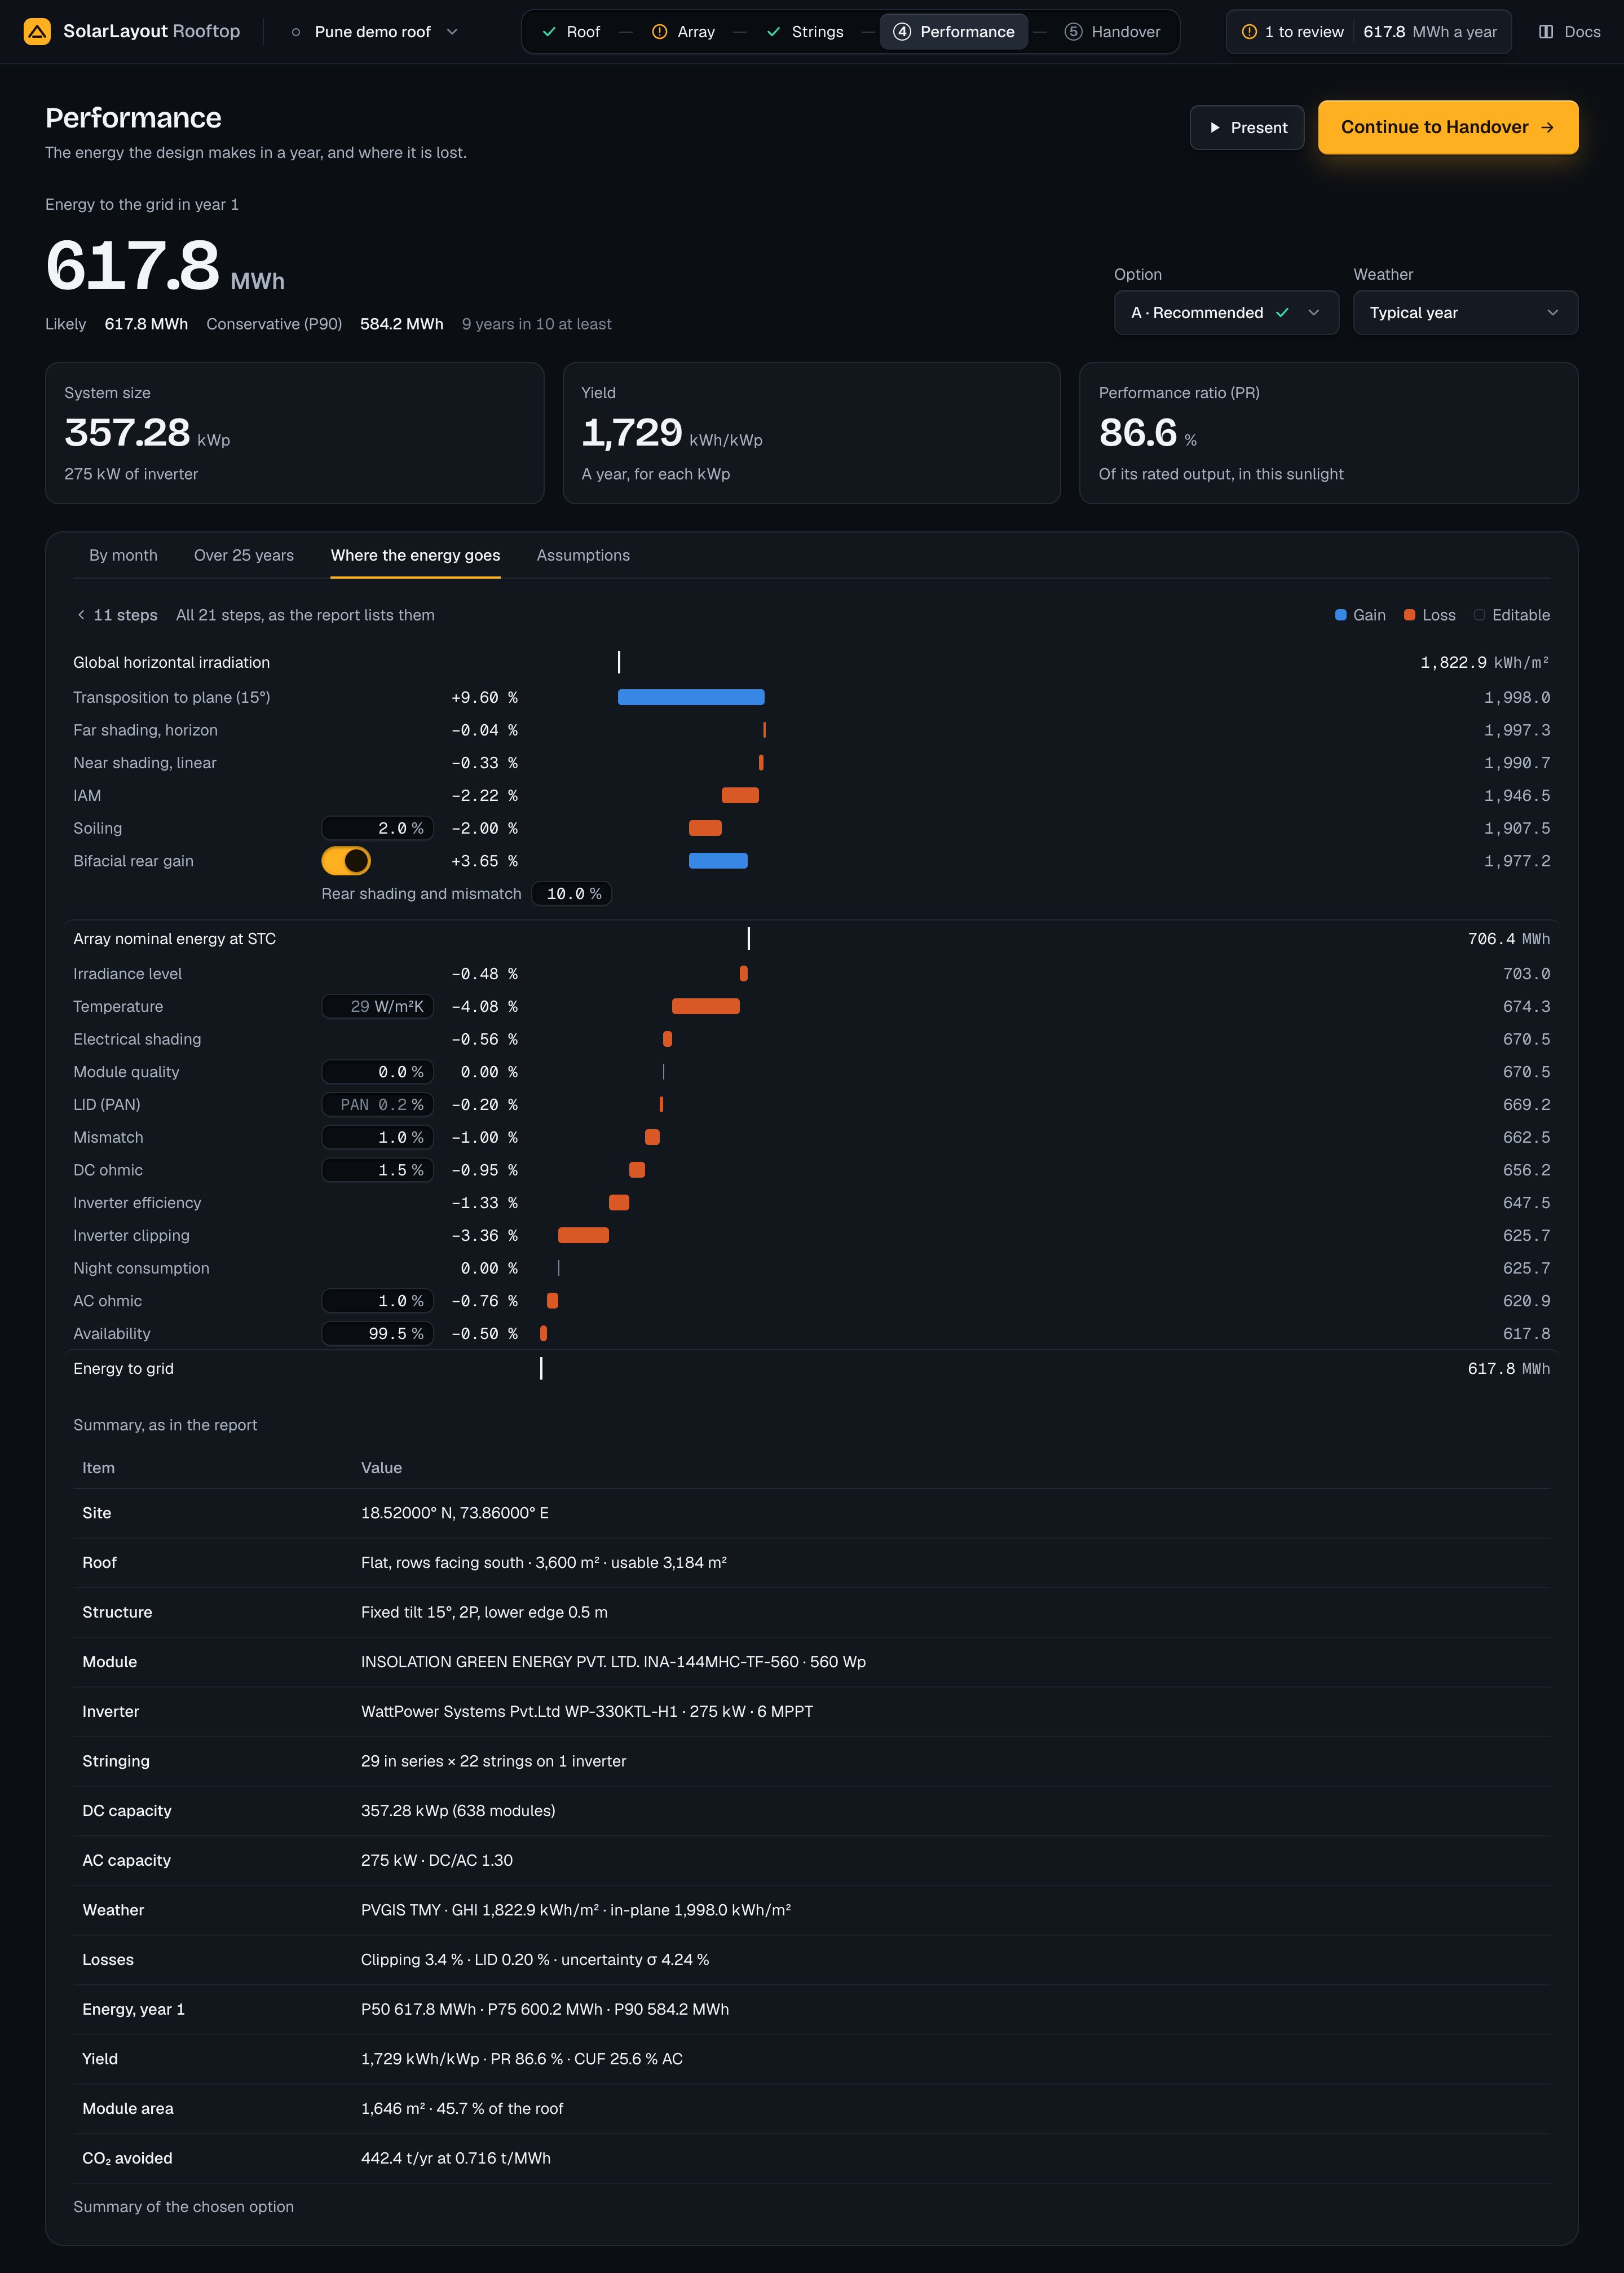1624x2273 pixels.
Task: Open the Docs book icon
Action: (1546, 32)
